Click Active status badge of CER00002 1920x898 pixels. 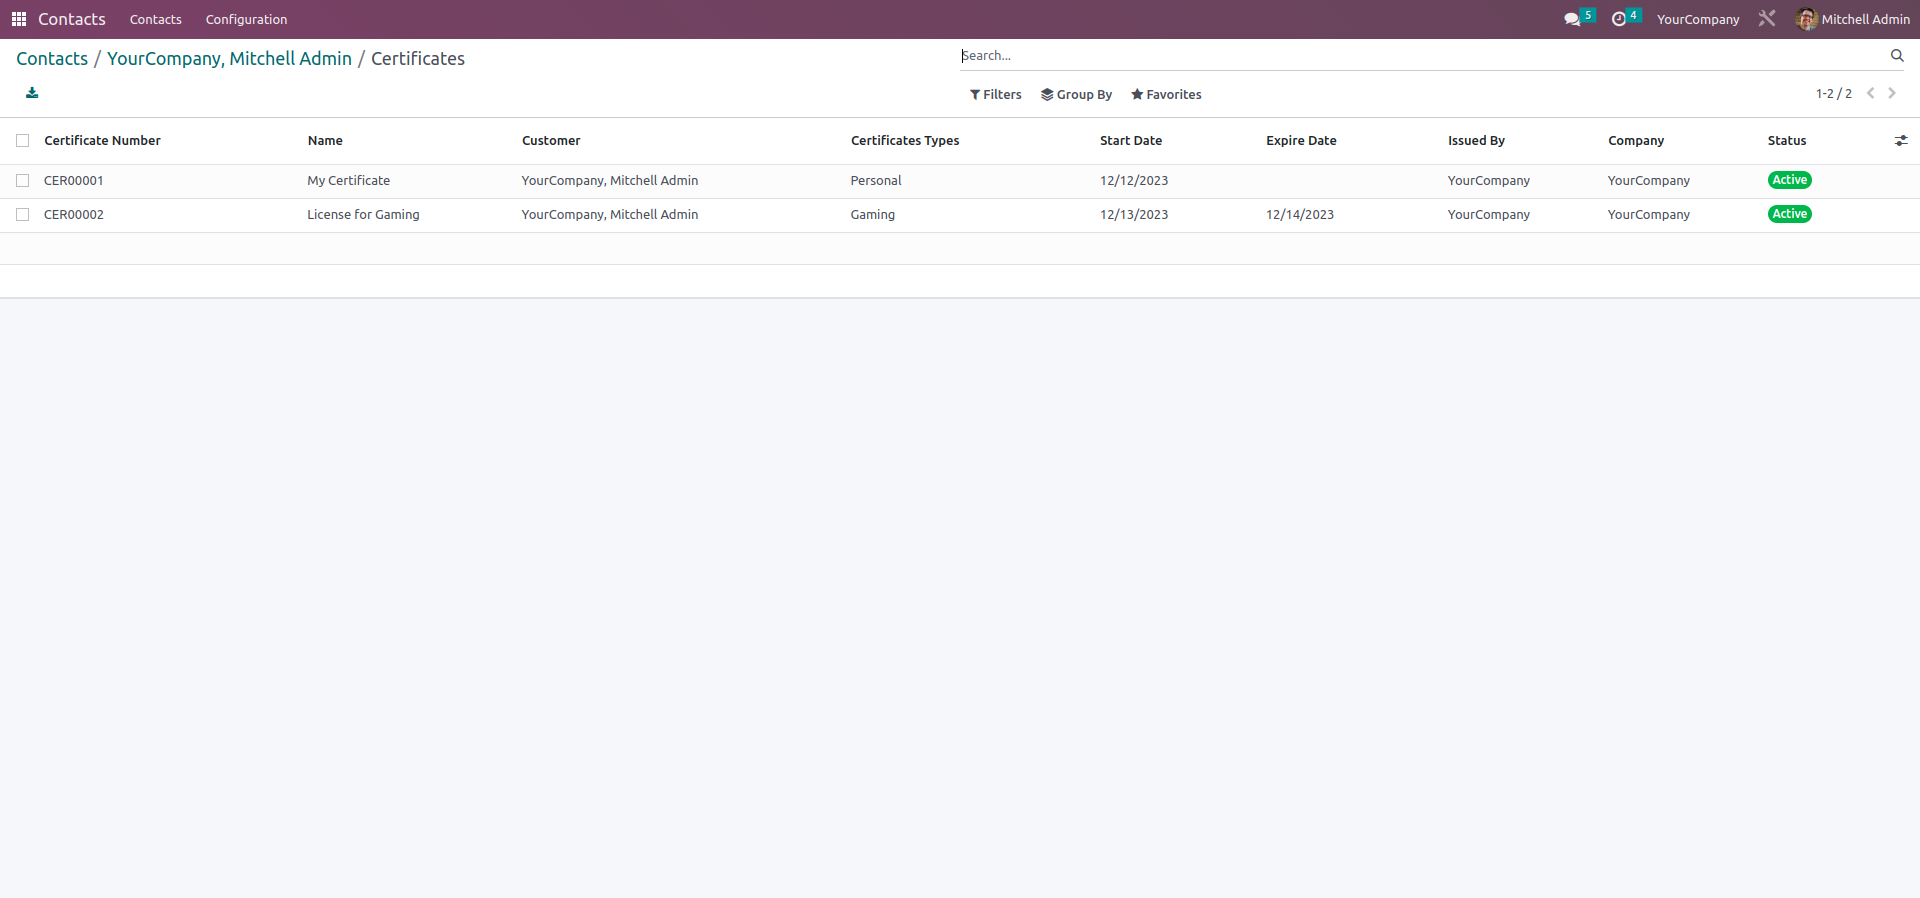pyautogui.click(x=1790, y=214)
